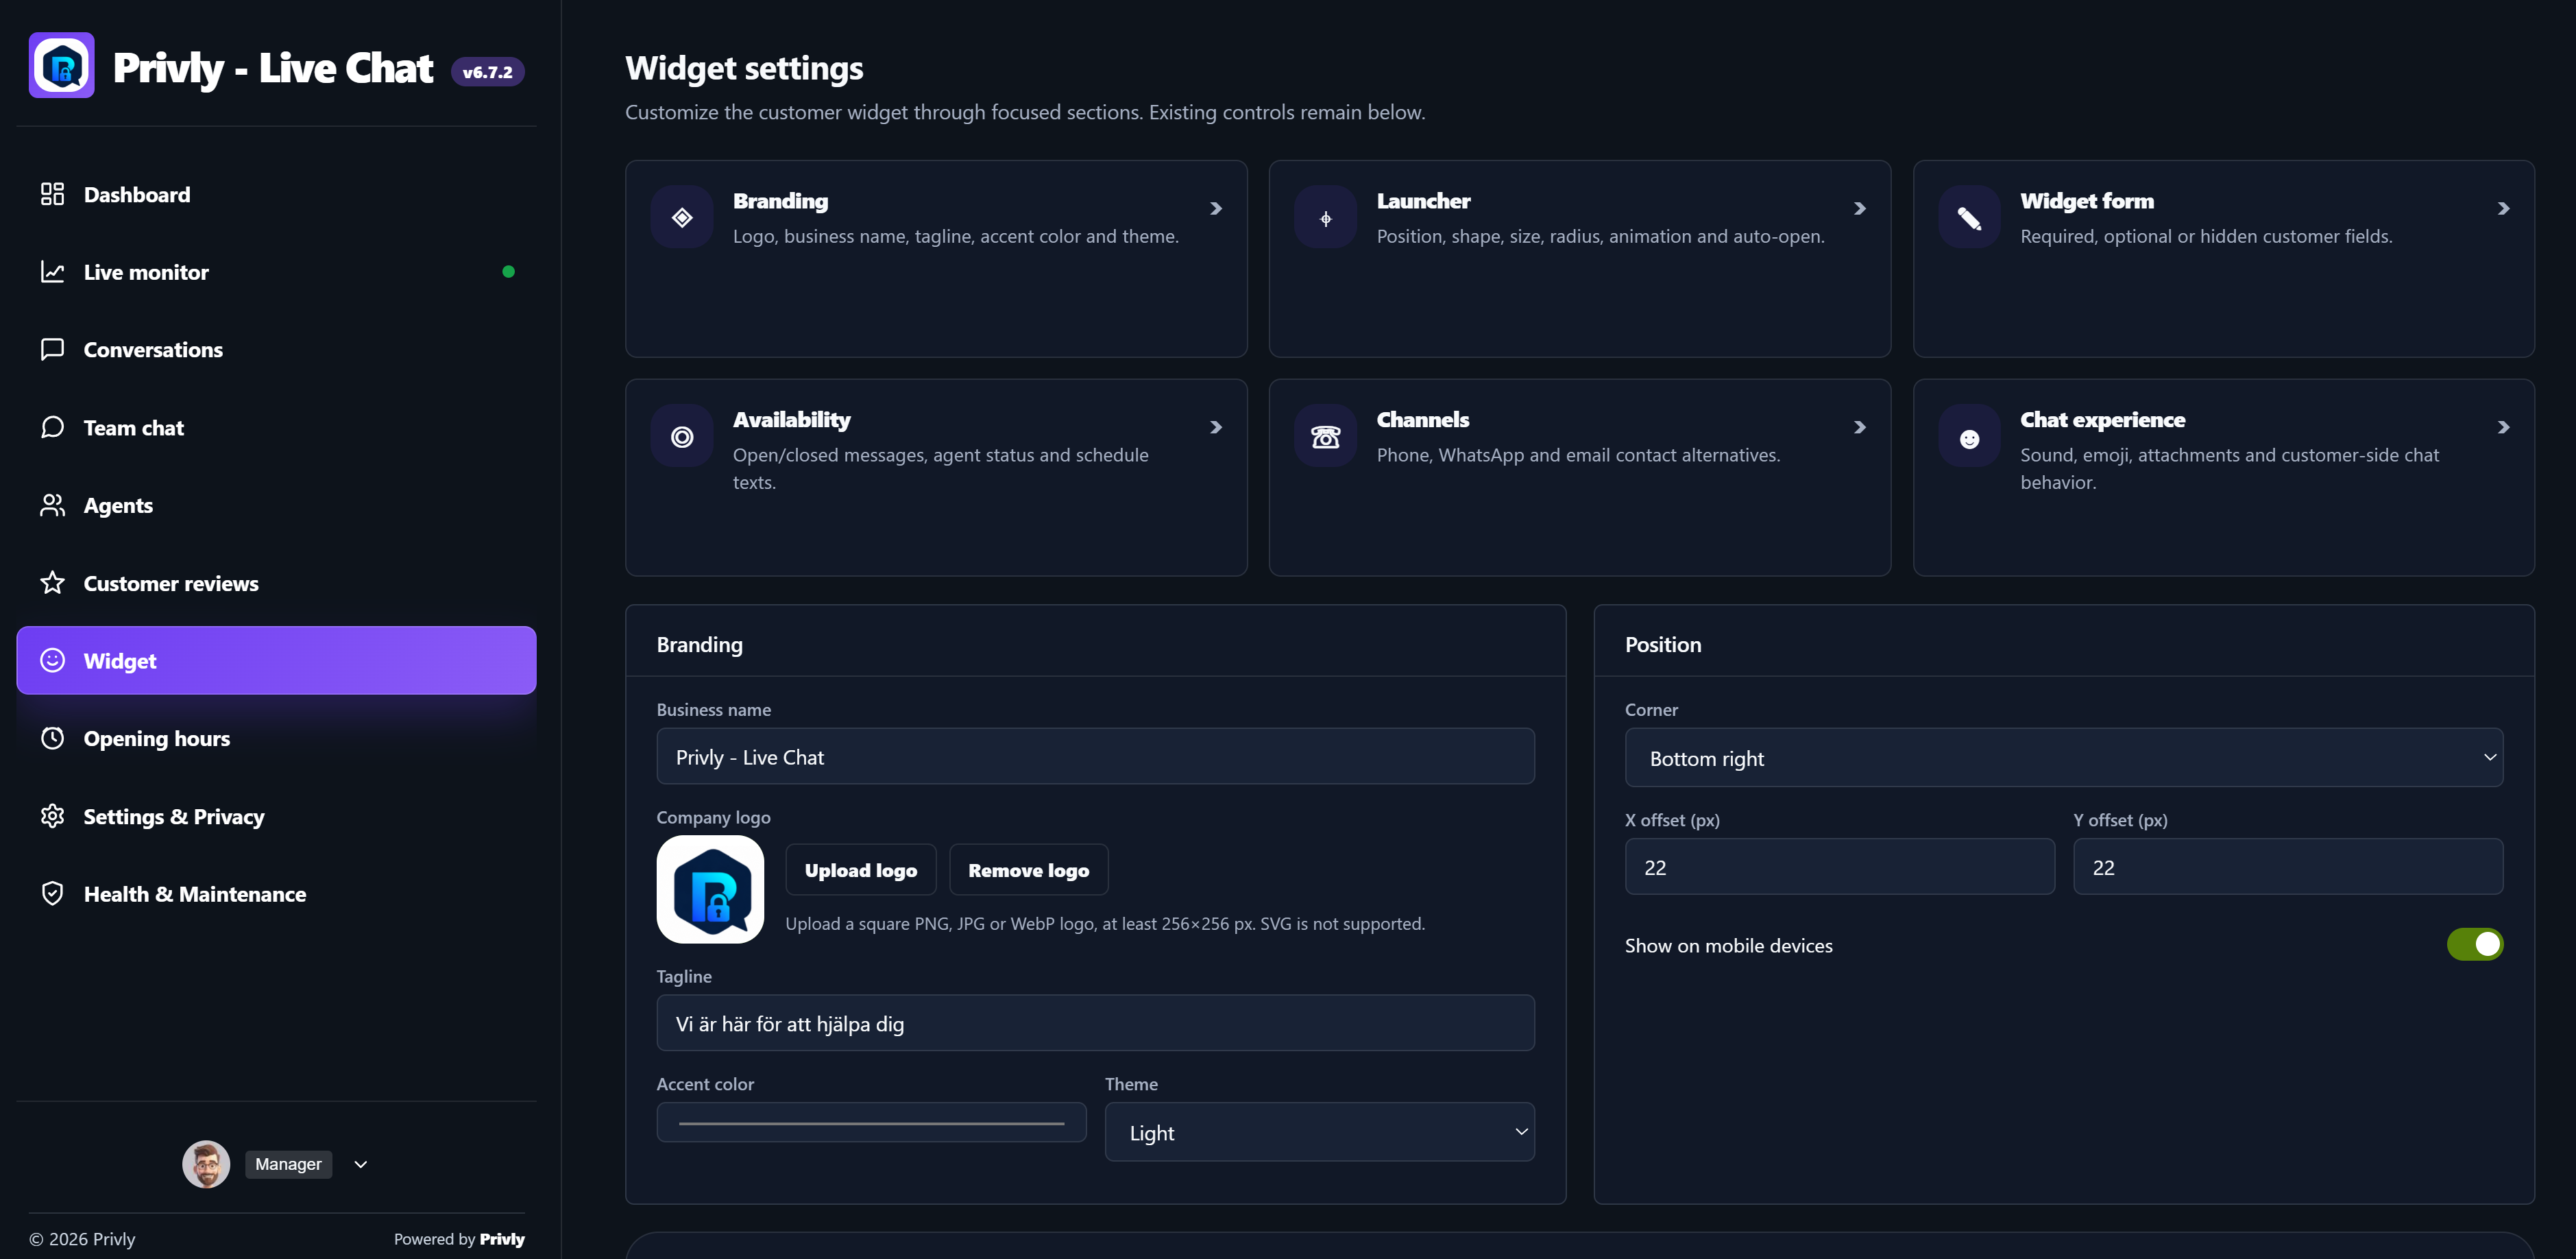The height and width of the screenshot is (1259, 2576).
Task: Open the Agents menu item
Action: point(276,505)
